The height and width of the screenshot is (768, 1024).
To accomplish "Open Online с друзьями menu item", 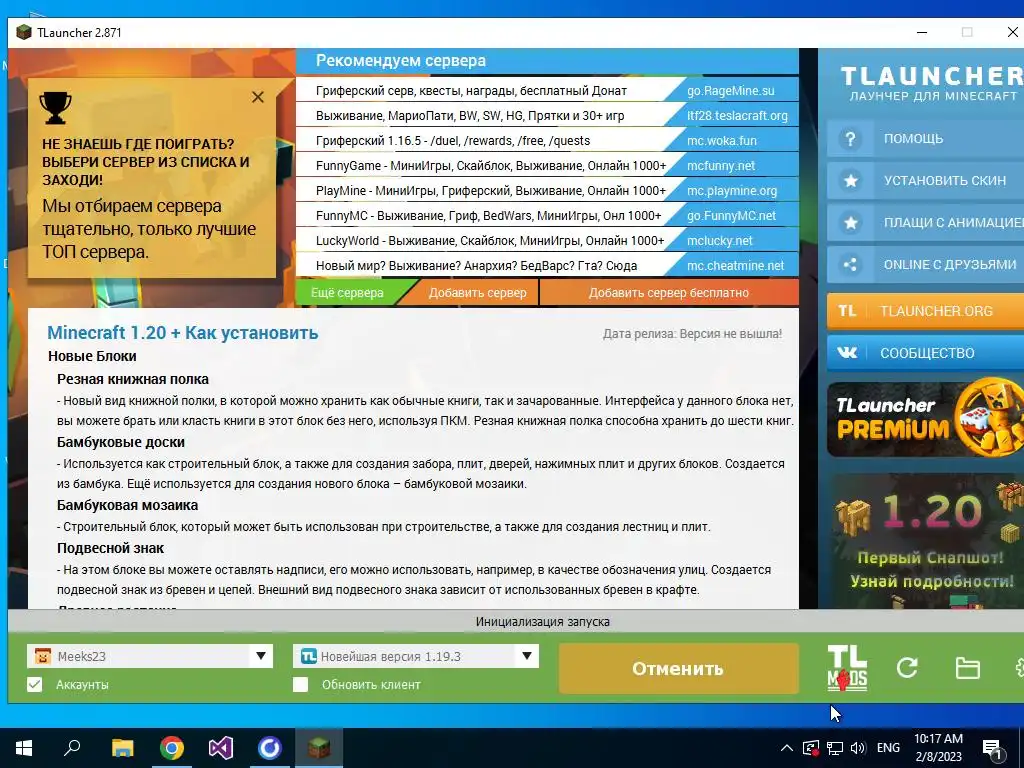I will click(x=925, y=264).
